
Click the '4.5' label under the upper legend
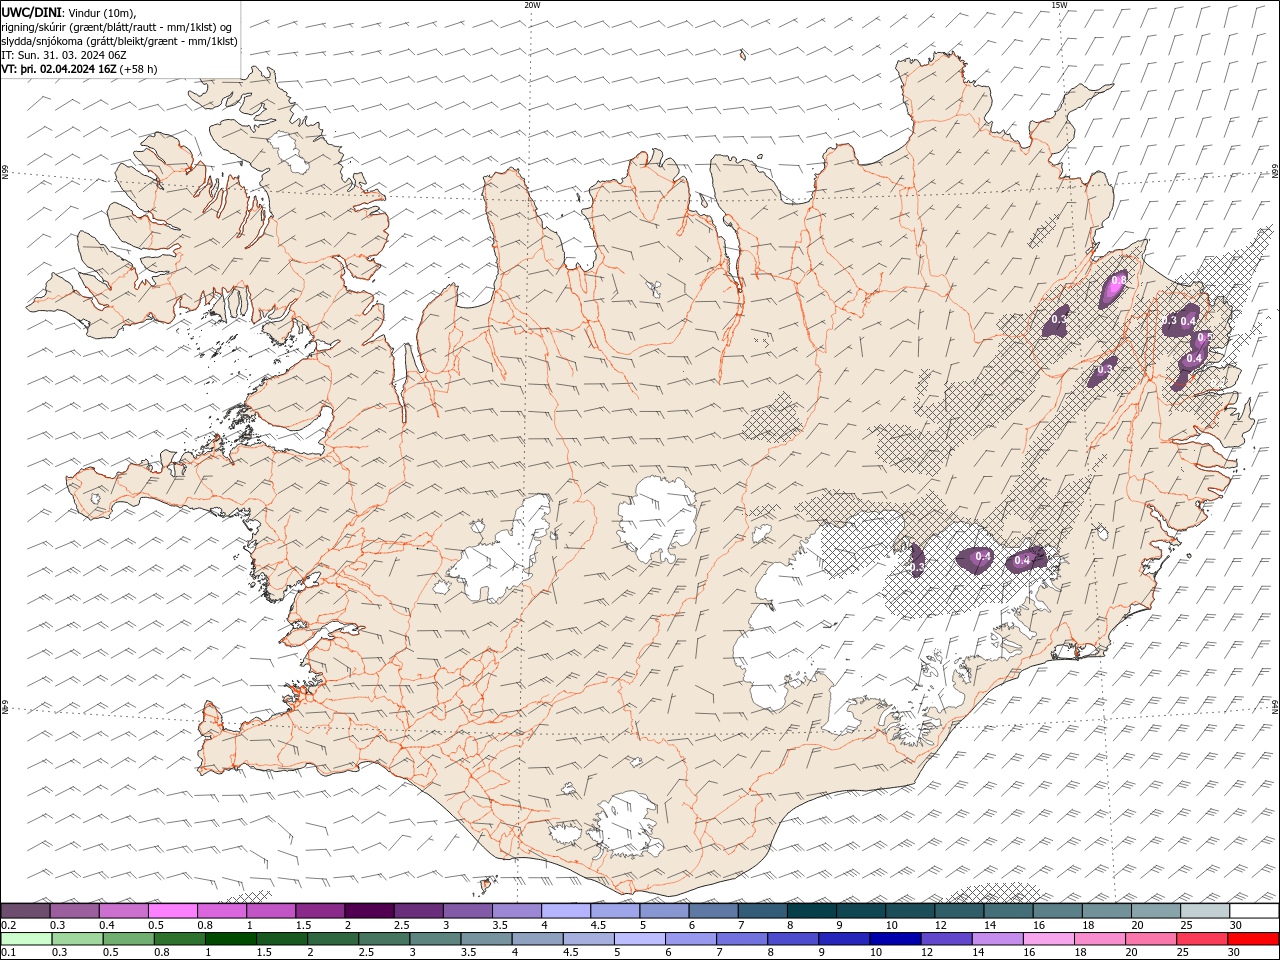pyautogui.click(x=598, y=925)
